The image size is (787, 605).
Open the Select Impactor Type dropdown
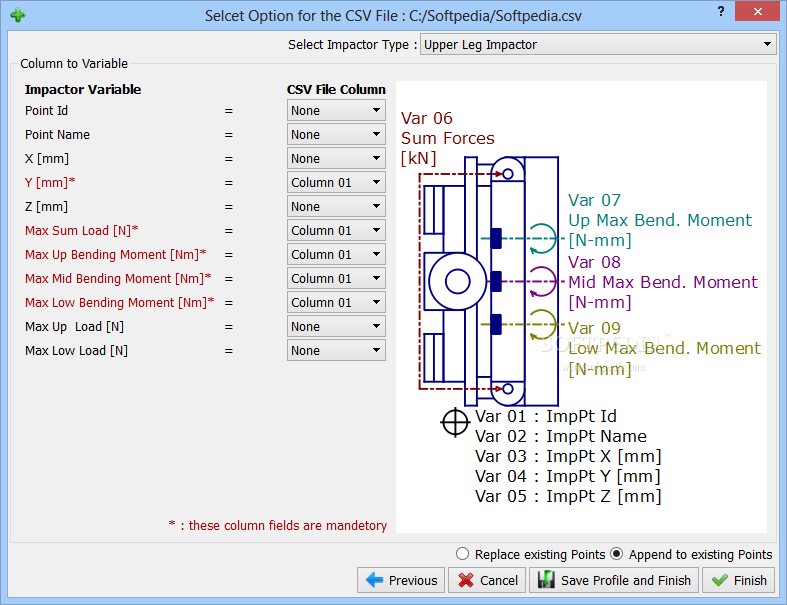point(598,45)
